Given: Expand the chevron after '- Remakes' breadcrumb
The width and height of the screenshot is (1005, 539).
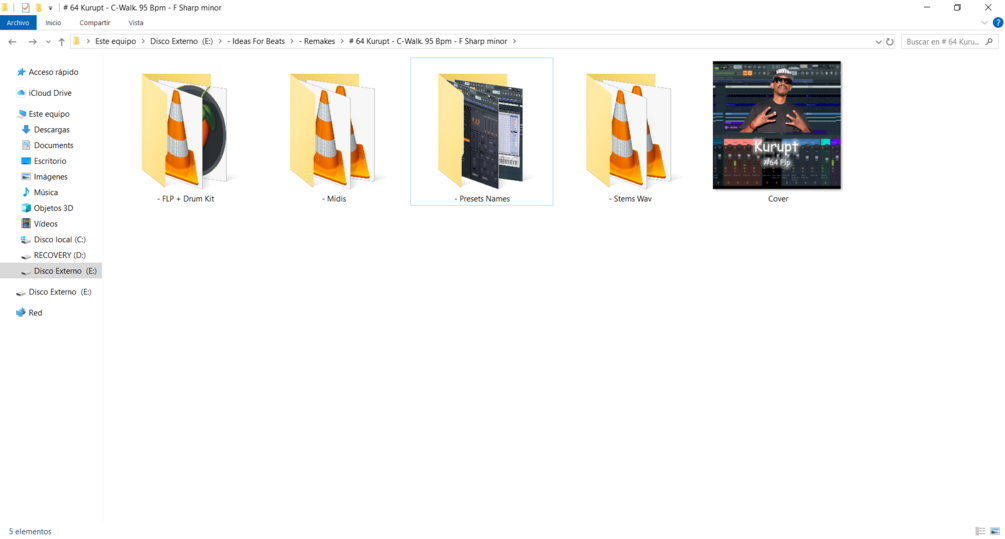Looking at the screenshot, I should [342, 41].
